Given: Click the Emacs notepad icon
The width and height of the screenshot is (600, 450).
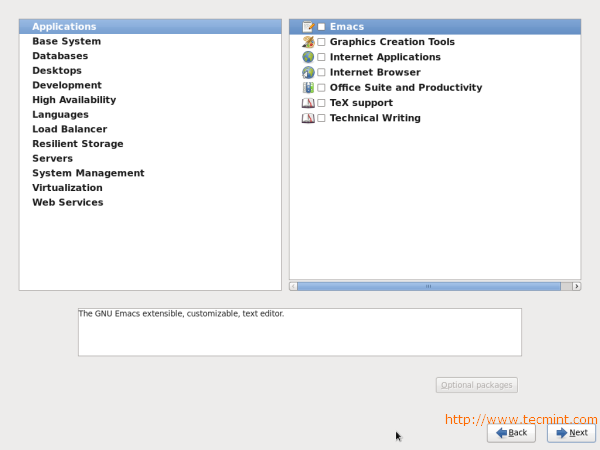Looking at the screenshot, I should pos(308,26).
